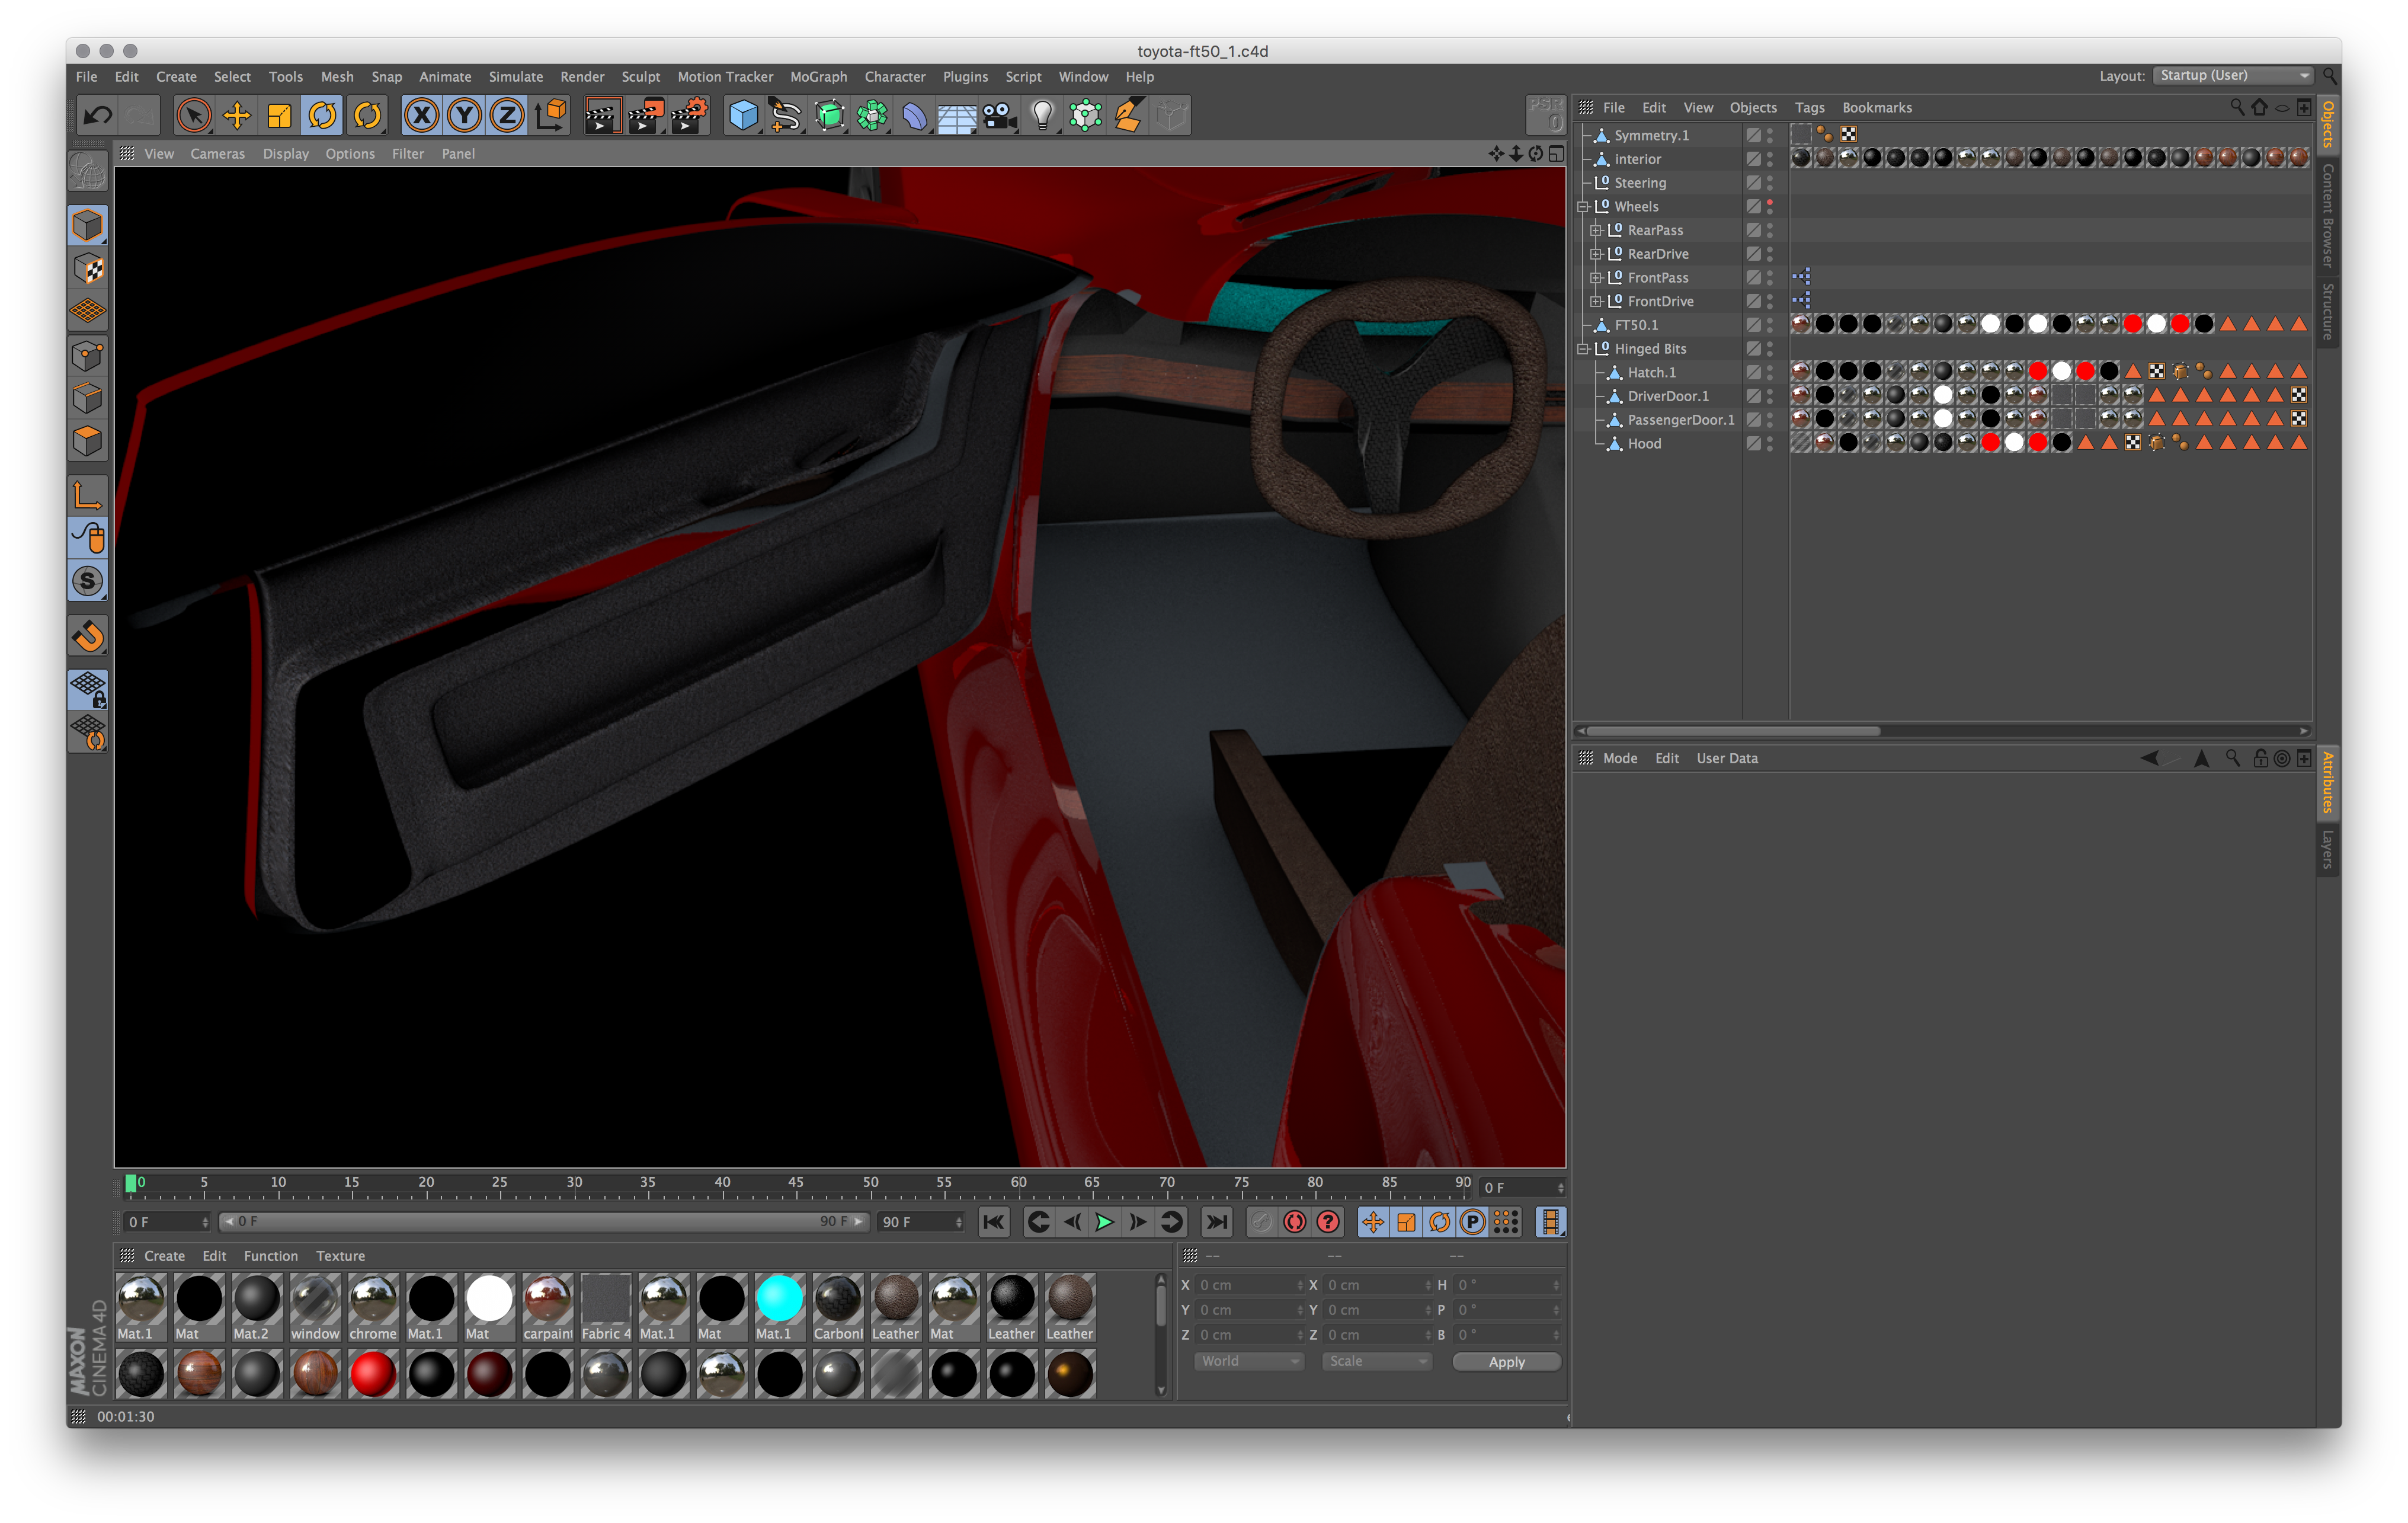
Task: Toggle Parameter keyframe recording
Action: click(x=1472, y=1222)
